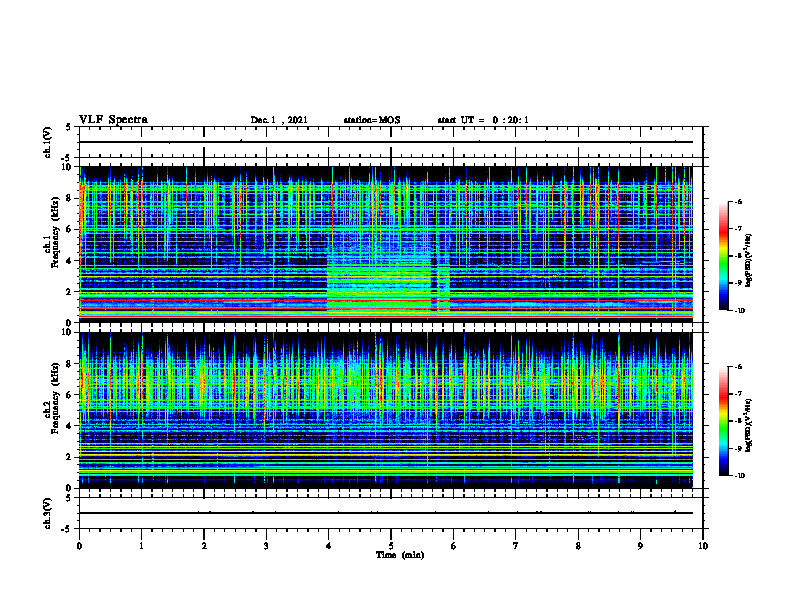This screenshot has height=612, width=792.
Task: Click the '-10' label on lower color scale
Action: click(x=739, y=476)
